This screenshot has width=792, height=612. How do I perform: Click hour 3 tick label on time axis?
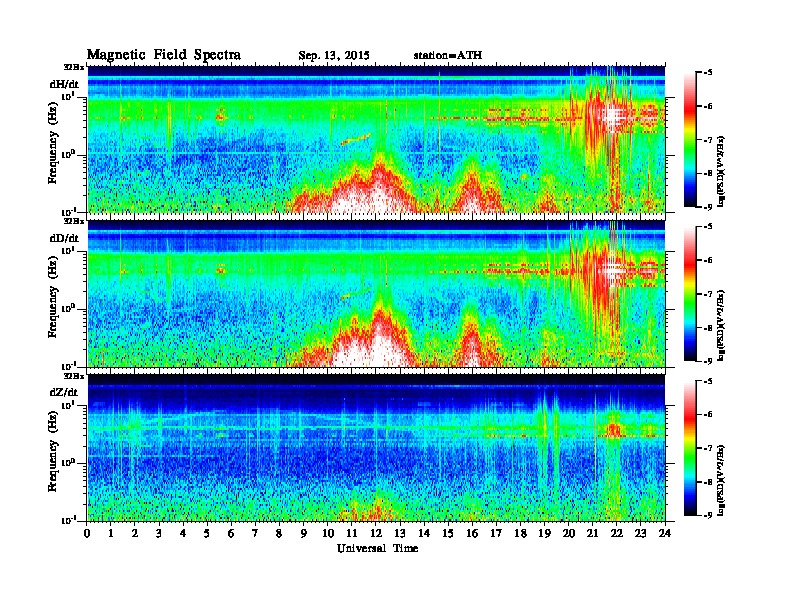pyautogui.click(x=159, y=534)
